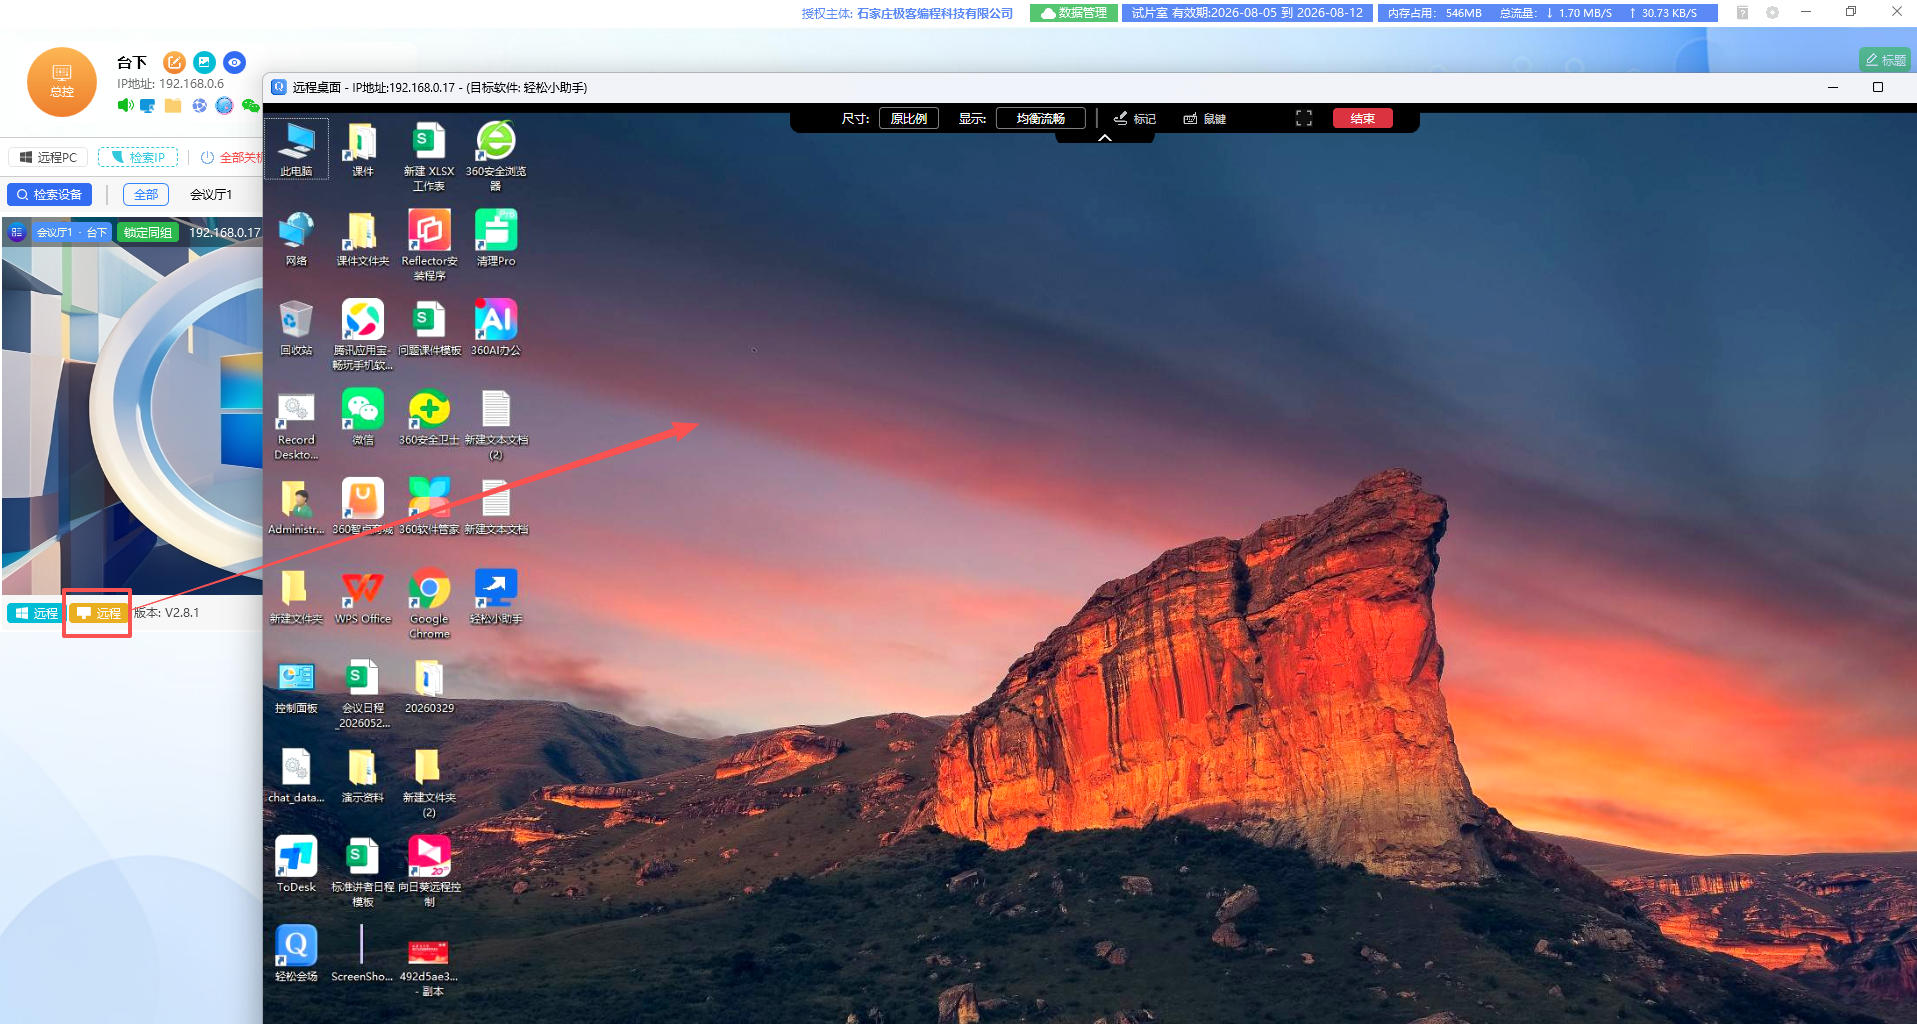Click the 会议厅1 · 台下 device label

tap(72, 232)
